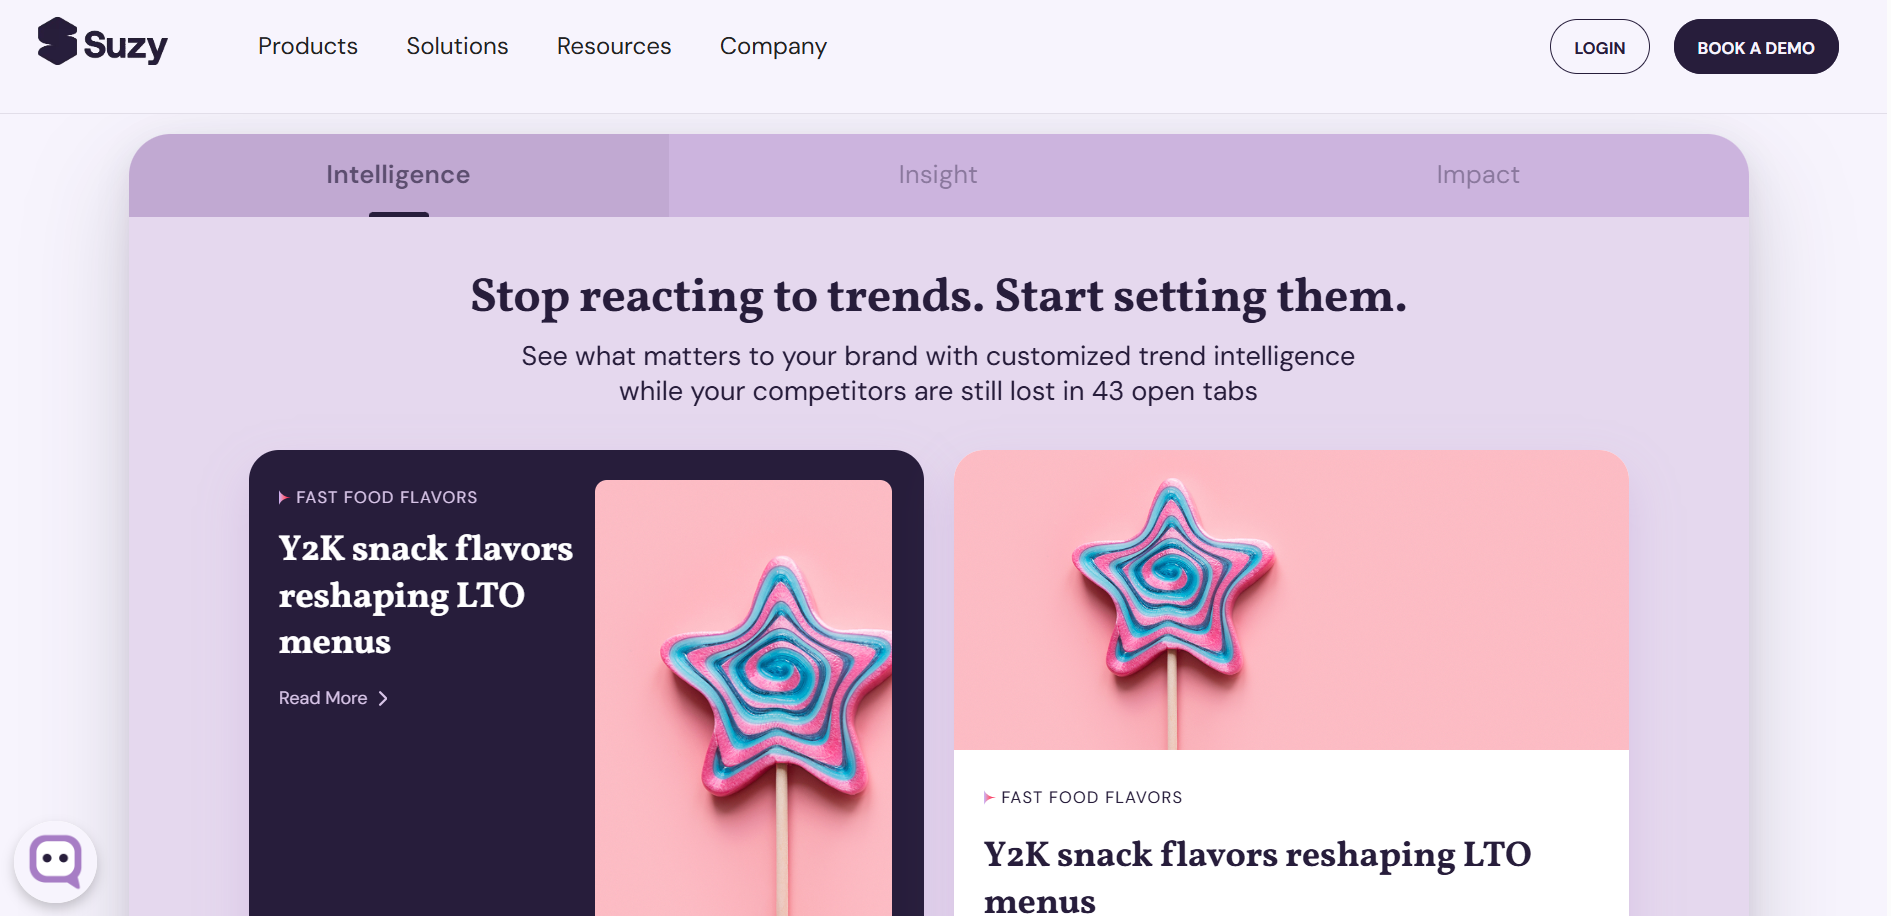Viewport: 1891px width, 916px height.
Task: Expand the Products menu
Action: click(x=307, y=46)
